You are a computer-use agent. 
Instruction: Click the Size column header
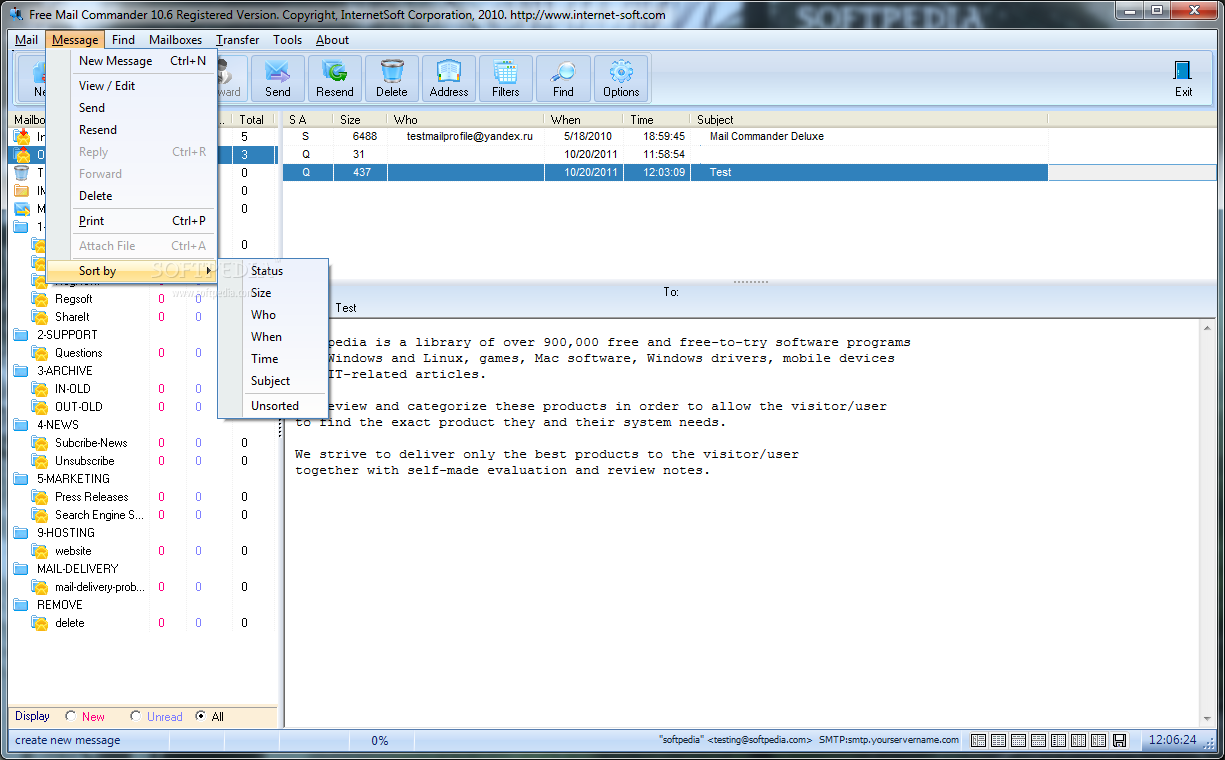coord(360,120)
